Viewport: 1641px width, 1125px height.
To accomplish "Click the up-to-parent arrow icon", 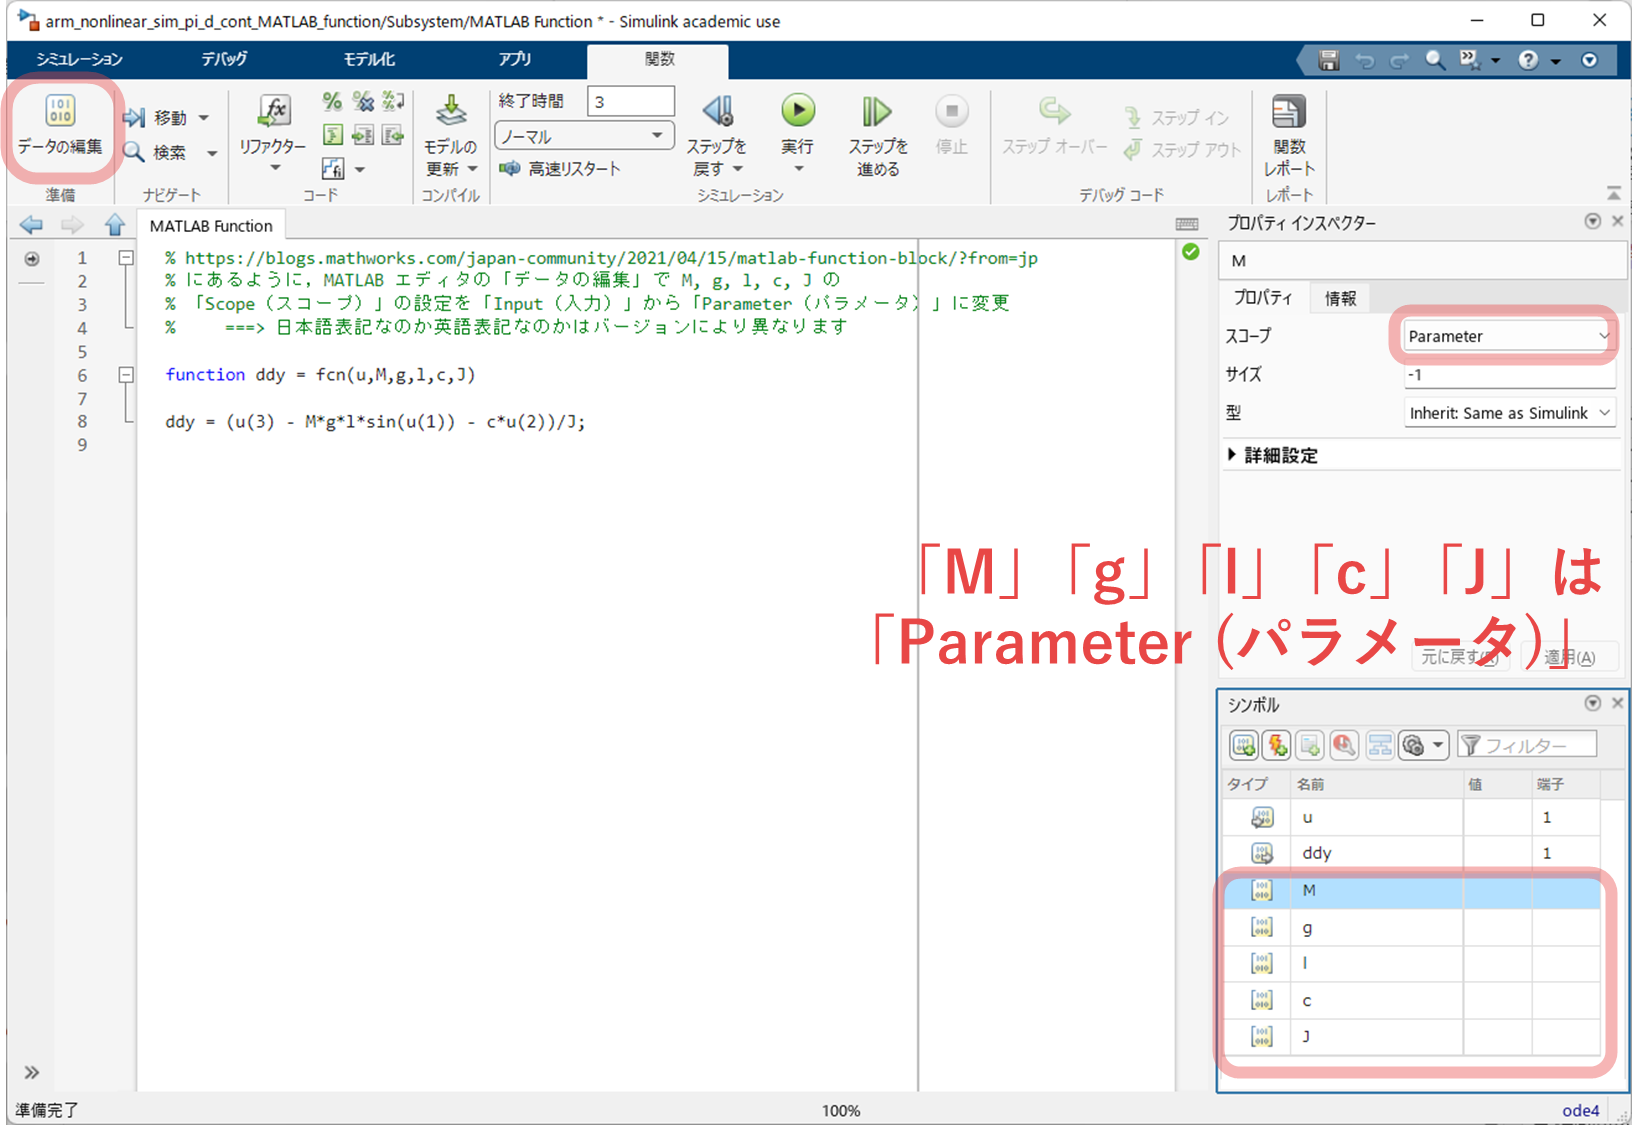I will click(x=115, y=225).
